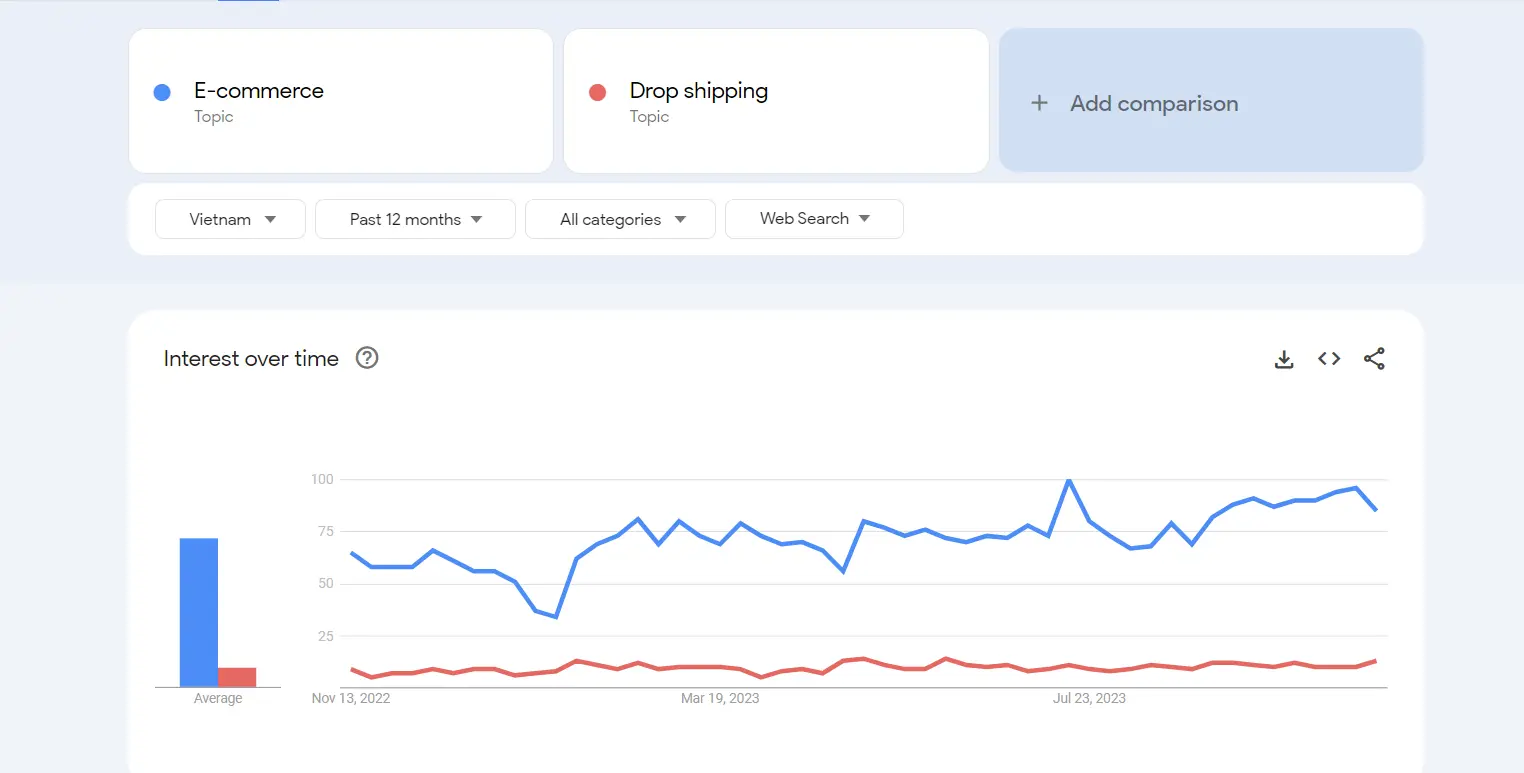Open the Vietnam region dropdown
Screen dimensions: 1524x773
coord(229,218)
